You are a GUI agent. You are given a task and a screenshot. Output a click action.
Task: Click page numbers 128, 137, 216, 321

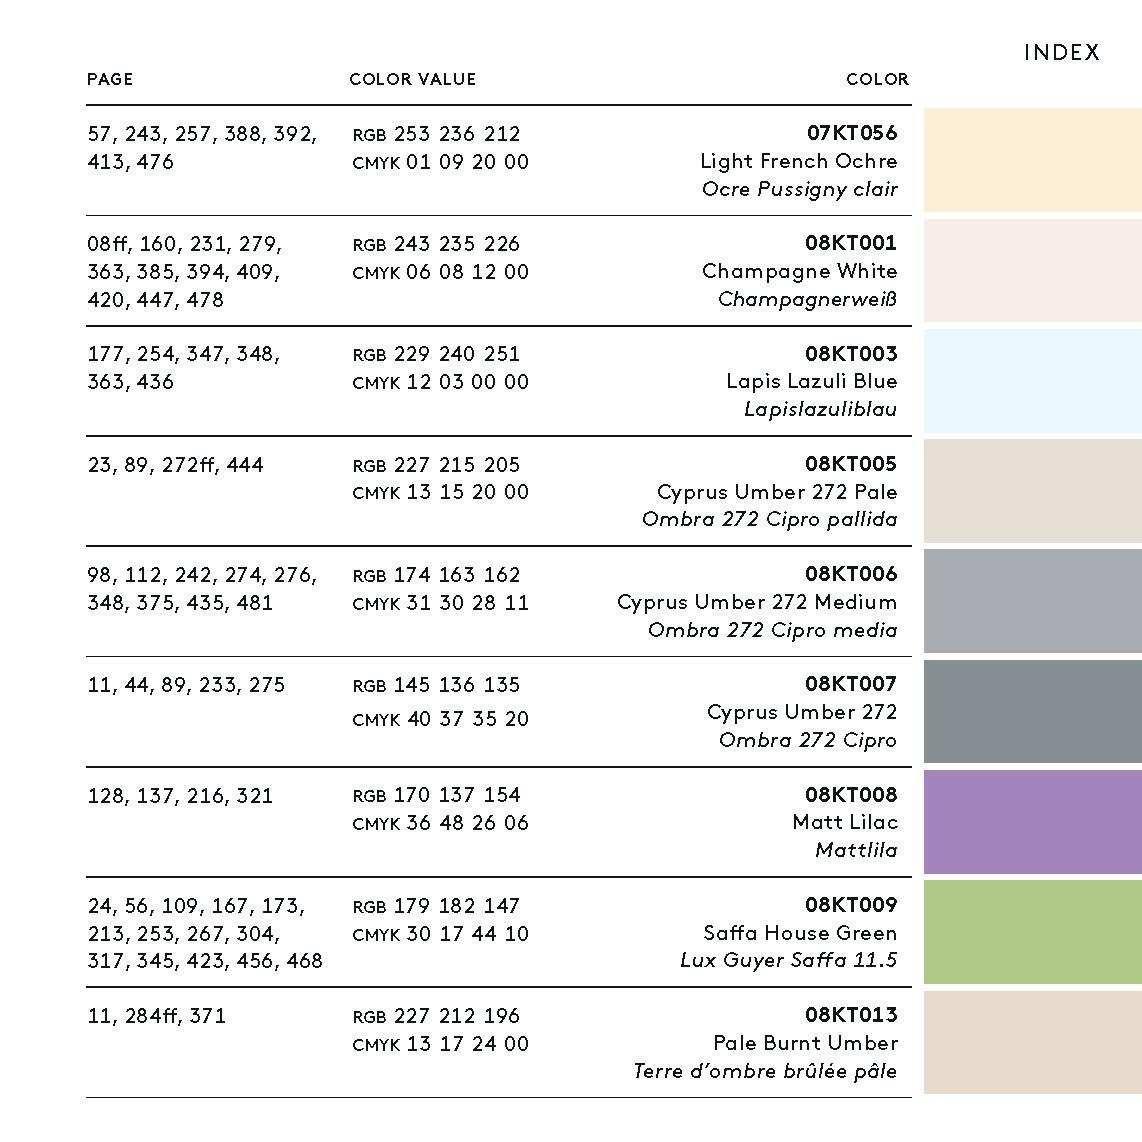point(180,796)
